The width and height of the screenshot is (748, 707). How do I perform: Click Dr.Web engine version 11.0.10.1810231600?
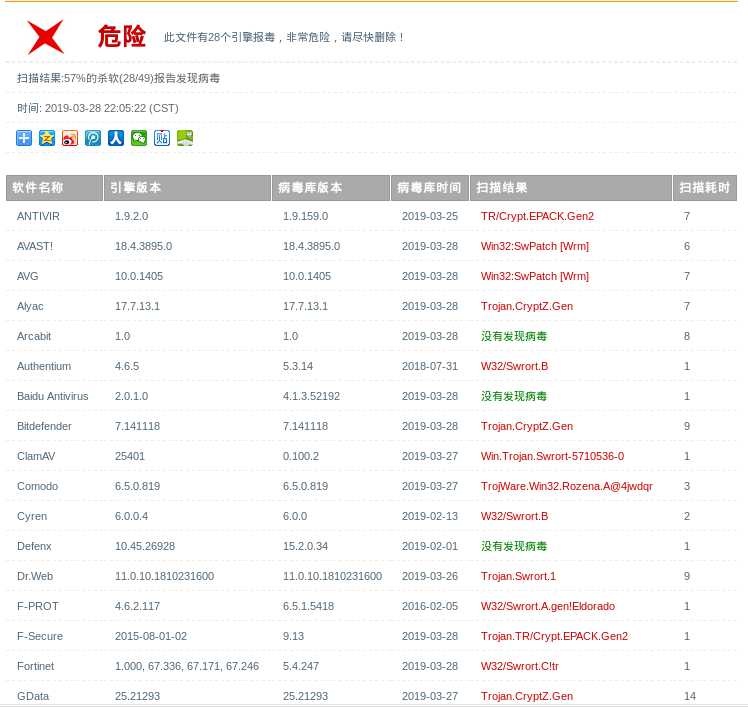tap(165, 577)
